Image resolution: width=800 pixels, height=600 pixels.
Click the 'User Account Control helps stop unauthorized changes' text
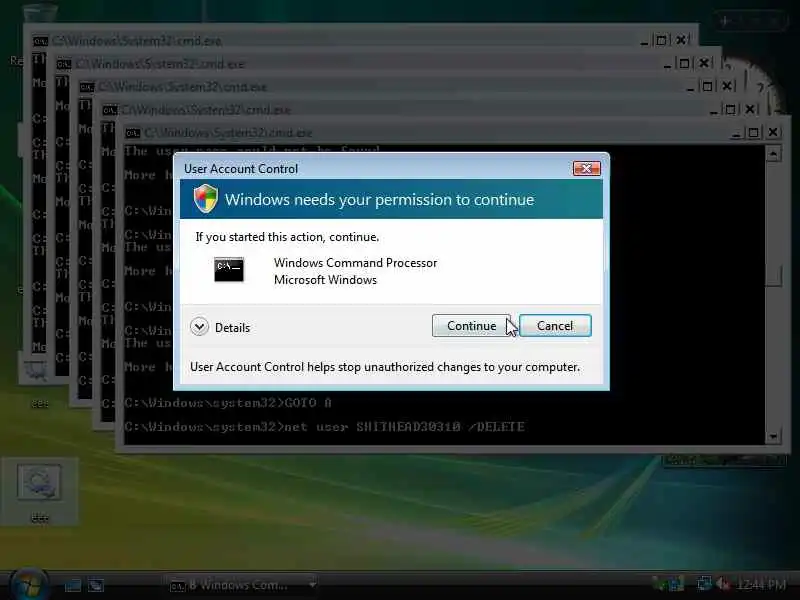coord(385,367)
